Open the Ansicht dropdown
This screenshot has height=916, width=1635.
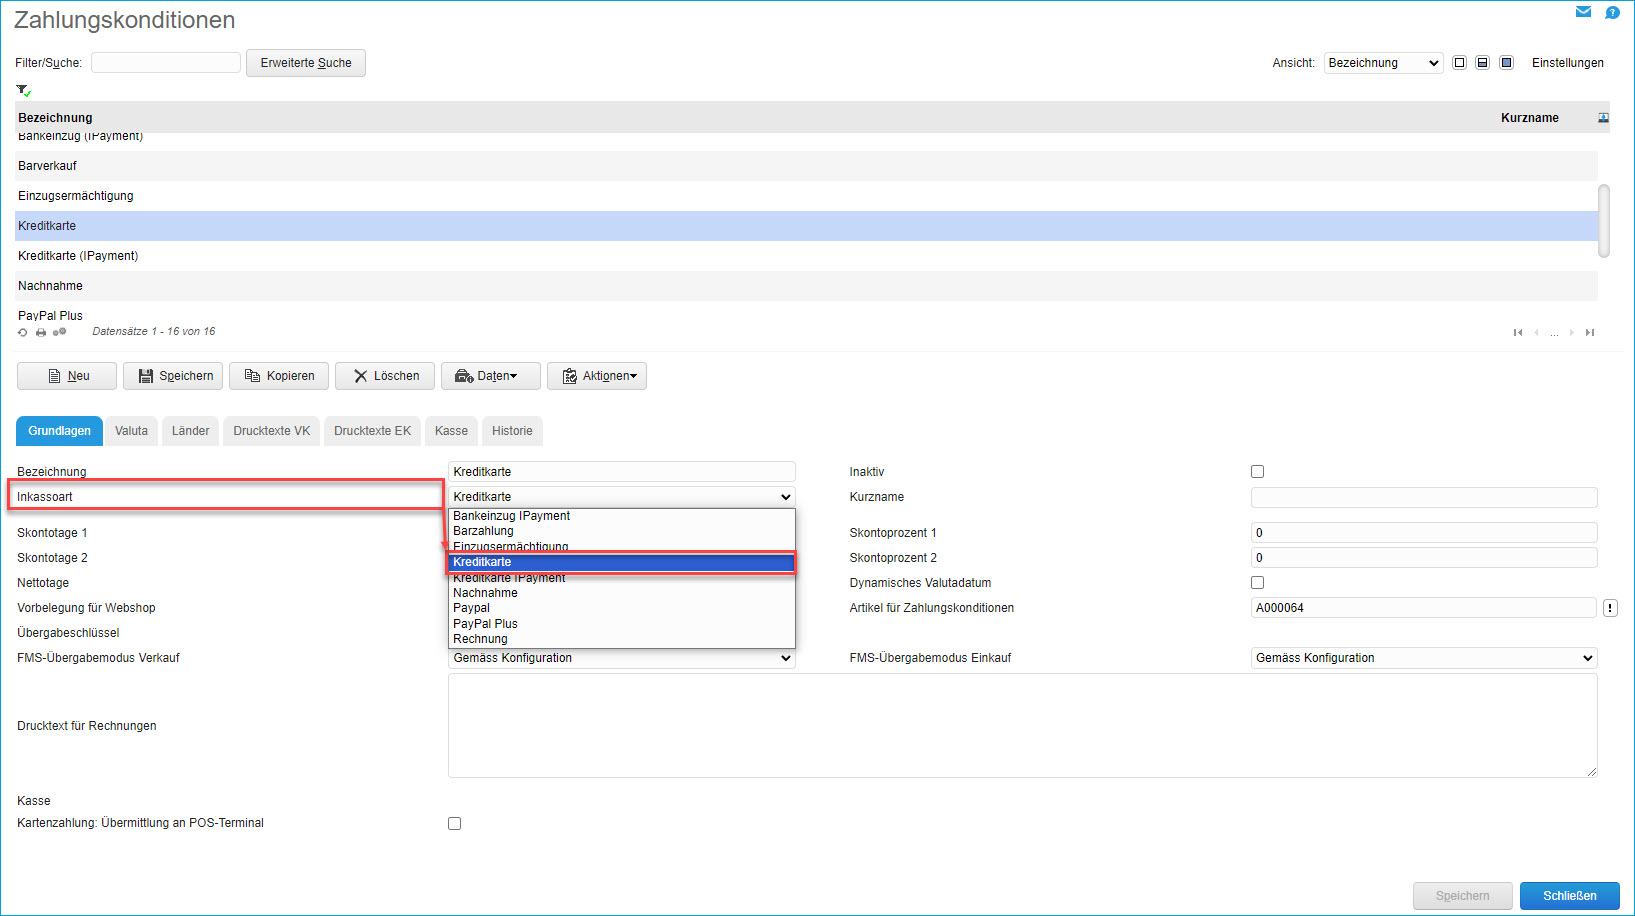[x=1383, y=63]
